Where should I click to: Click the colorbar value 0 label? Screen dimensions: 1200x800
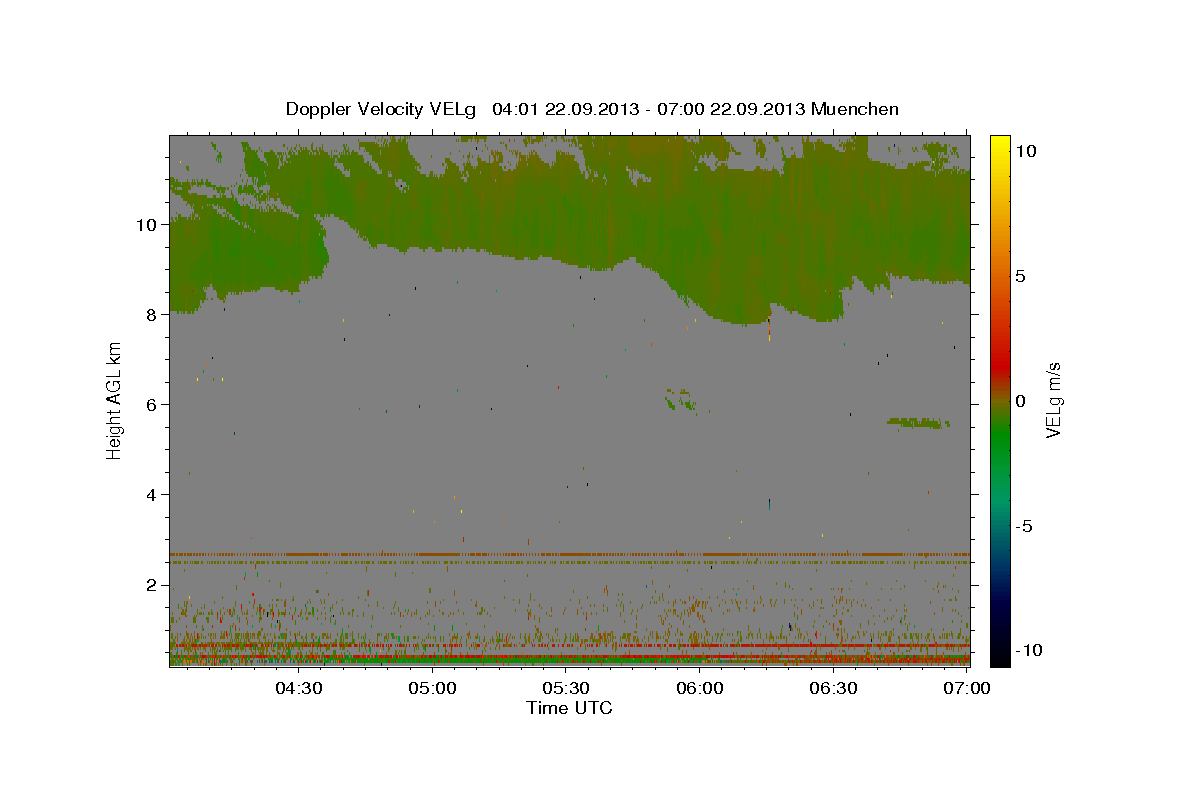click(x=1021, y=400)
